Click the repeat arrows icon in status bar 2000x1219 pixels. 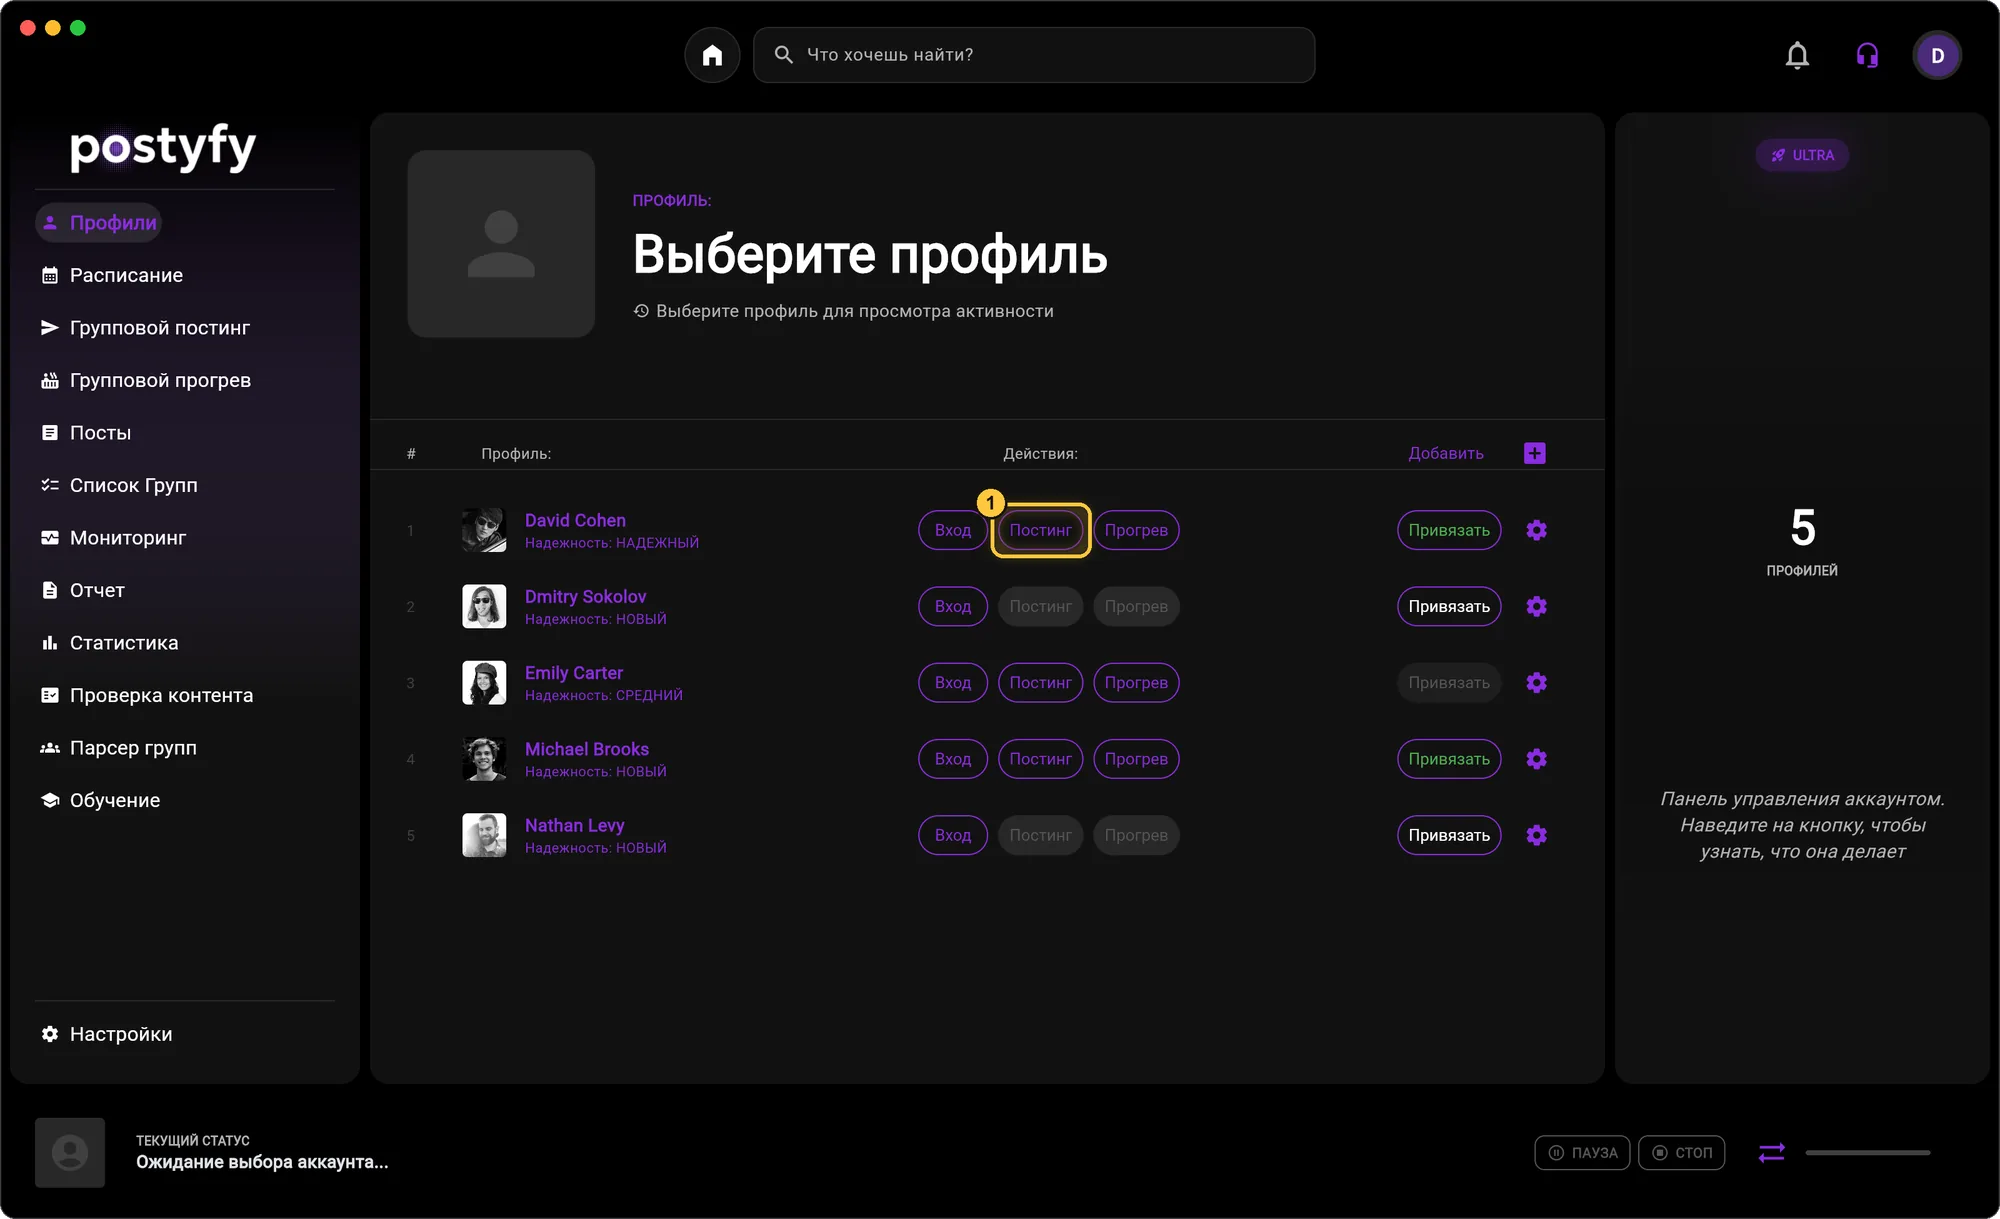(1771, 1152)
